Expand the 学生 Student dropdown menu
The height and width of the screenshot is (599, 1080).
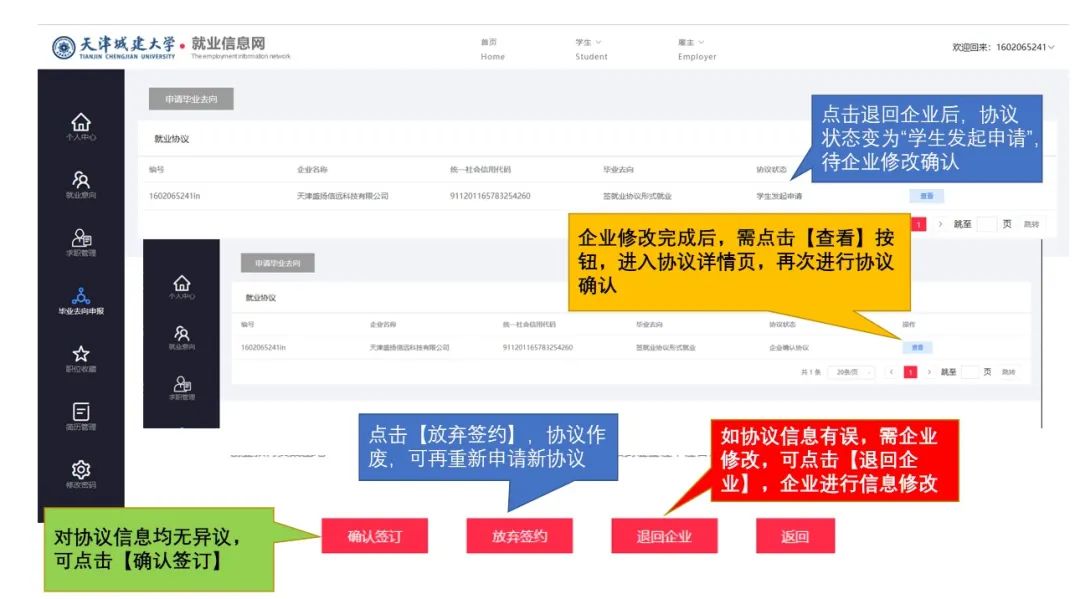coord(590,48)
